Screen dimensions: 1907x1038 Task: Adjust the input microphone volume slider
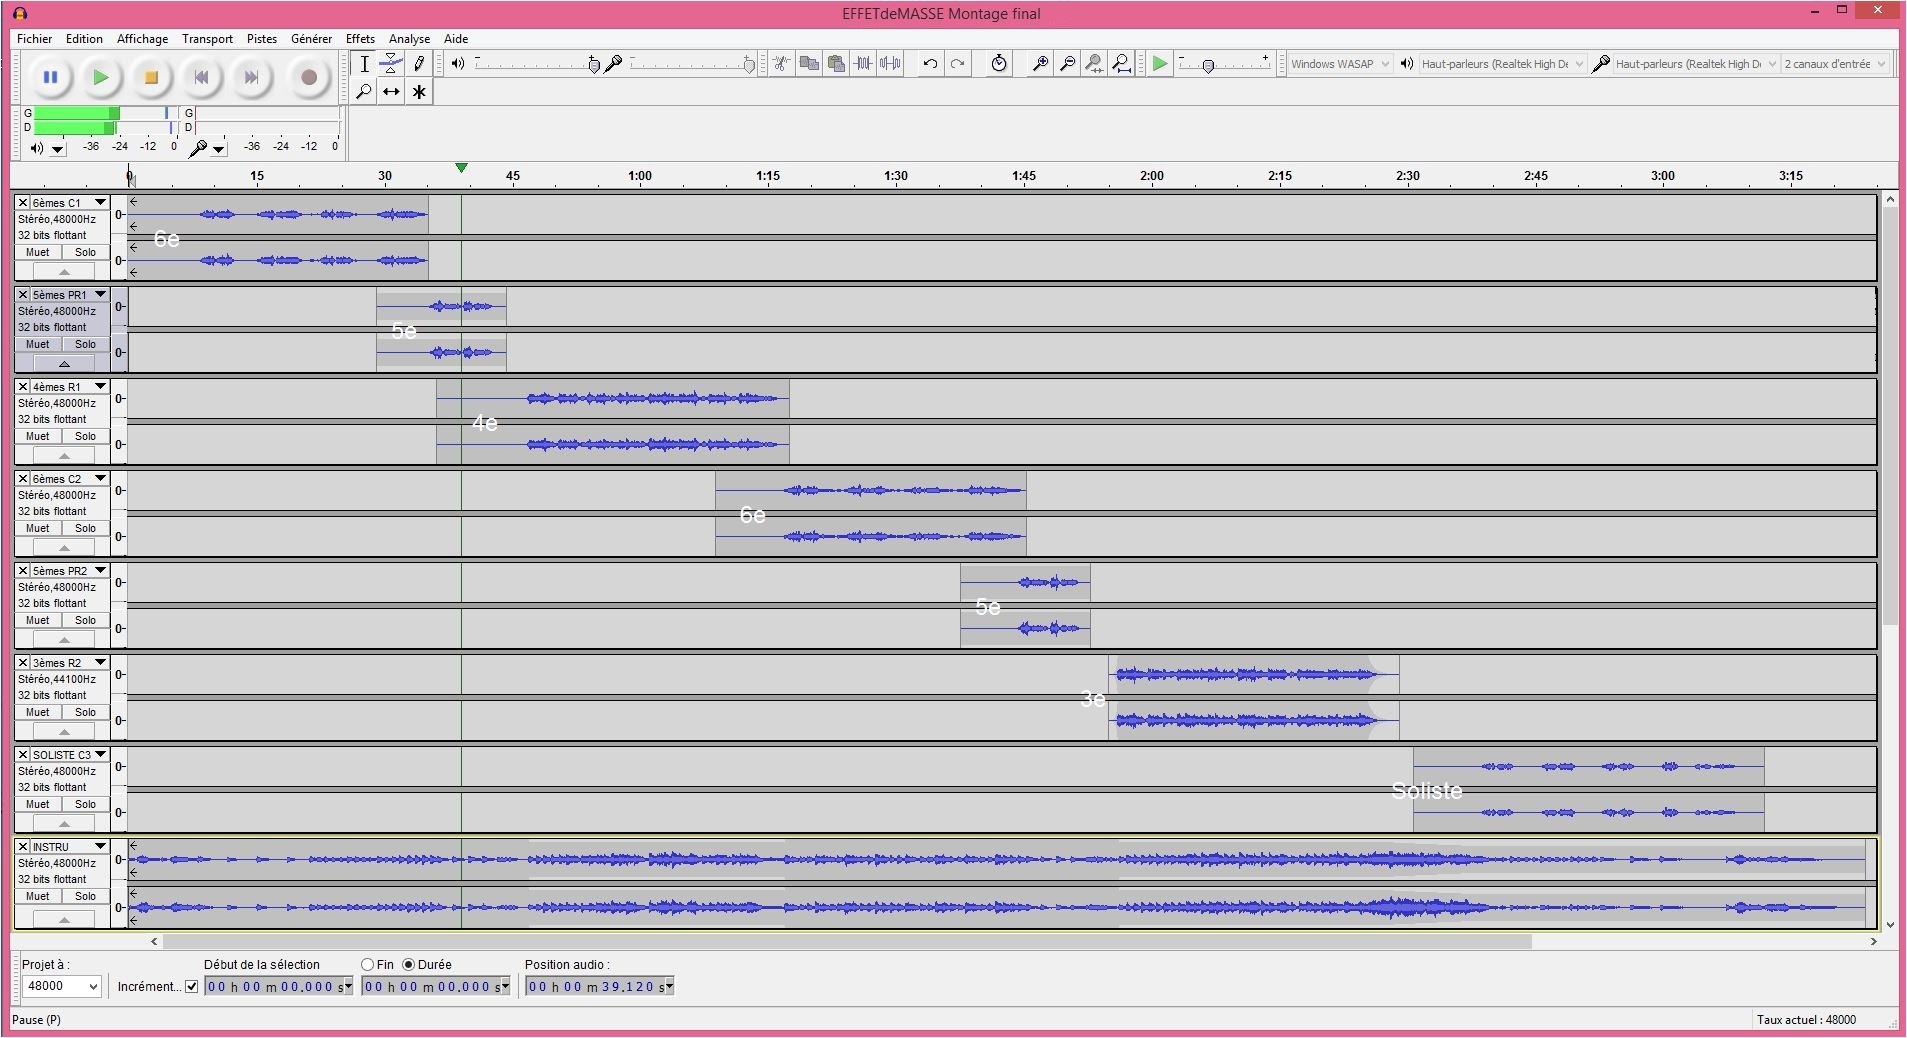pos(693,64)
